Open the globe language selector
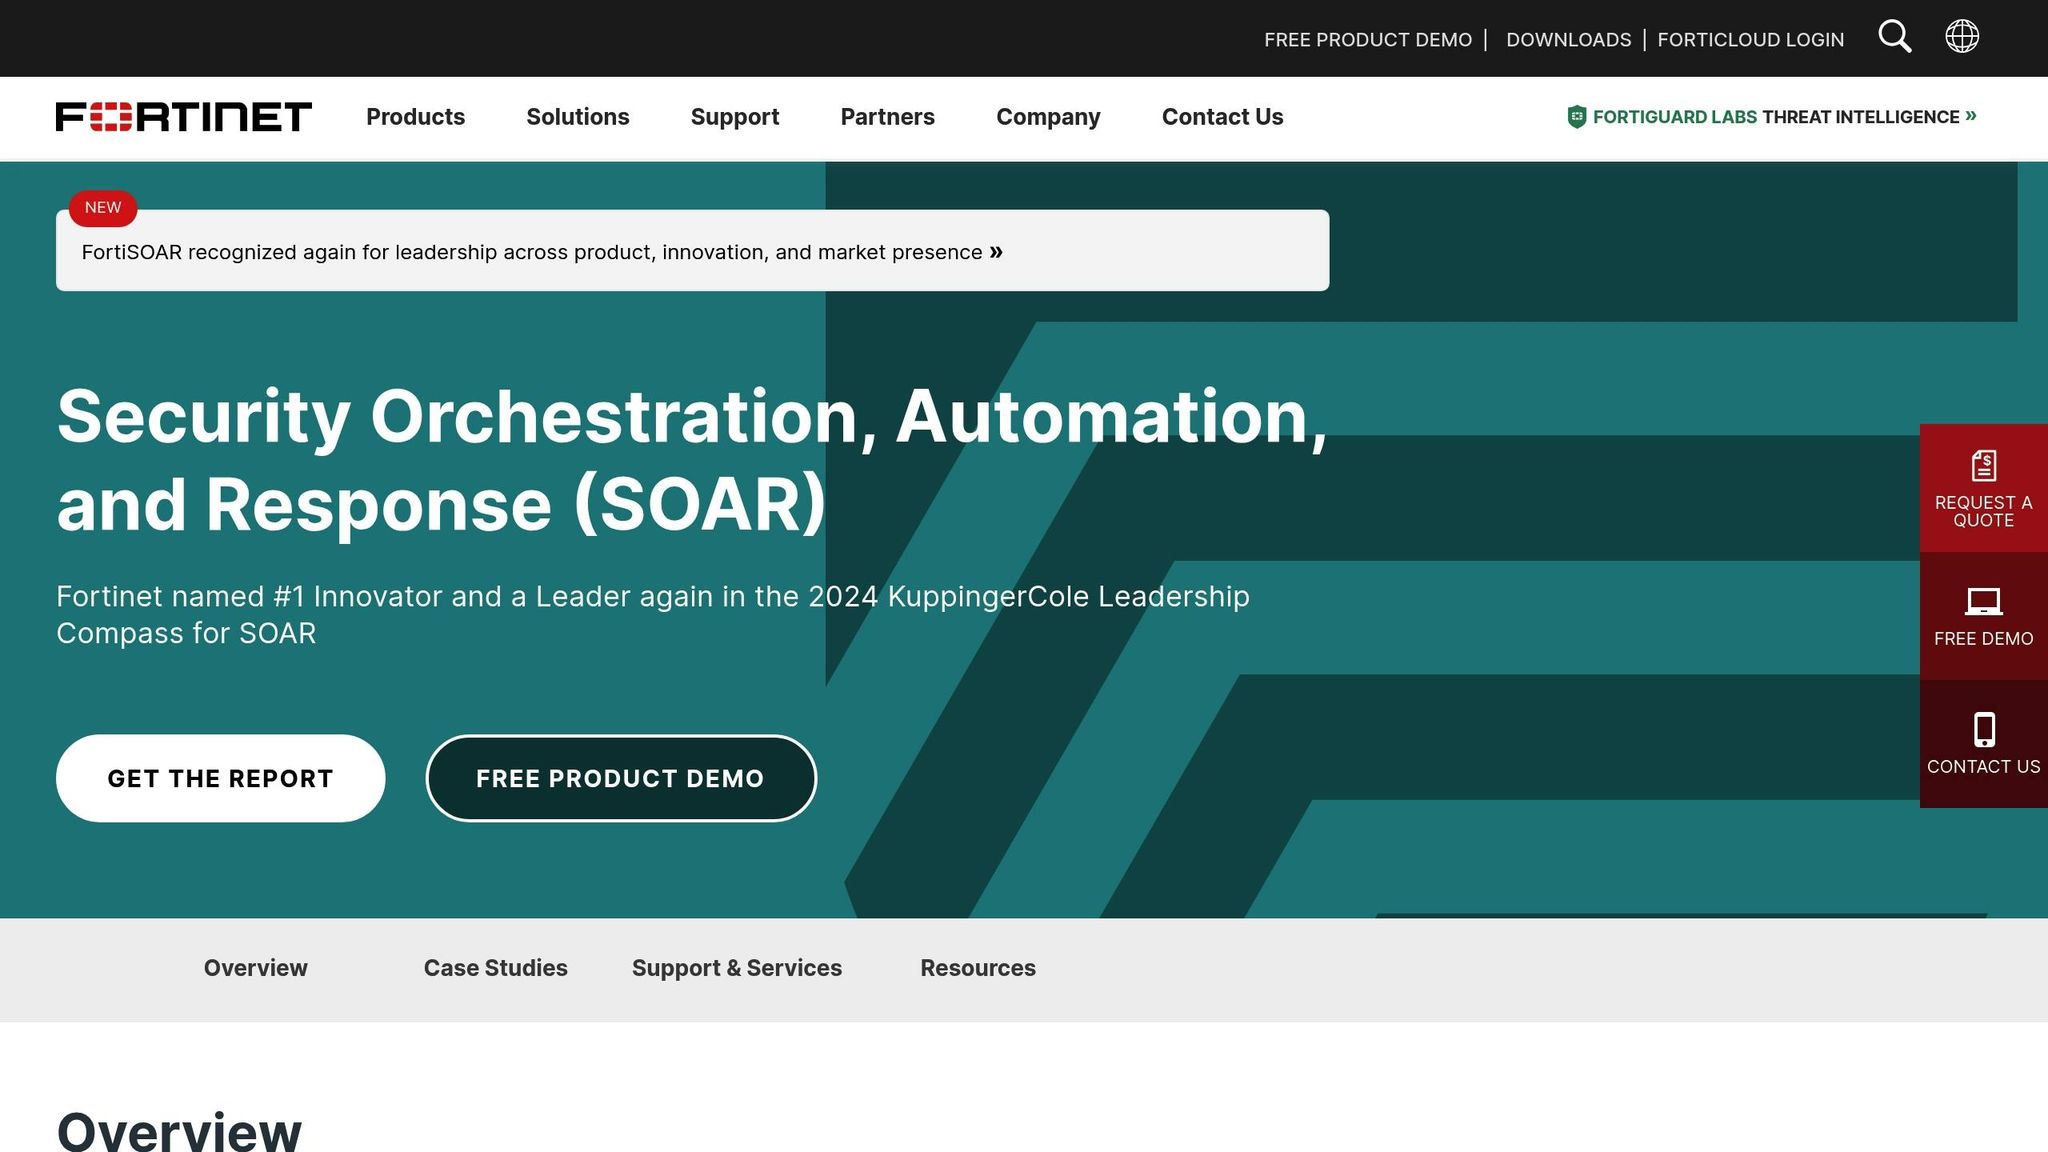Viewport: 2048px width, 1152px height. pos(1961,36)
